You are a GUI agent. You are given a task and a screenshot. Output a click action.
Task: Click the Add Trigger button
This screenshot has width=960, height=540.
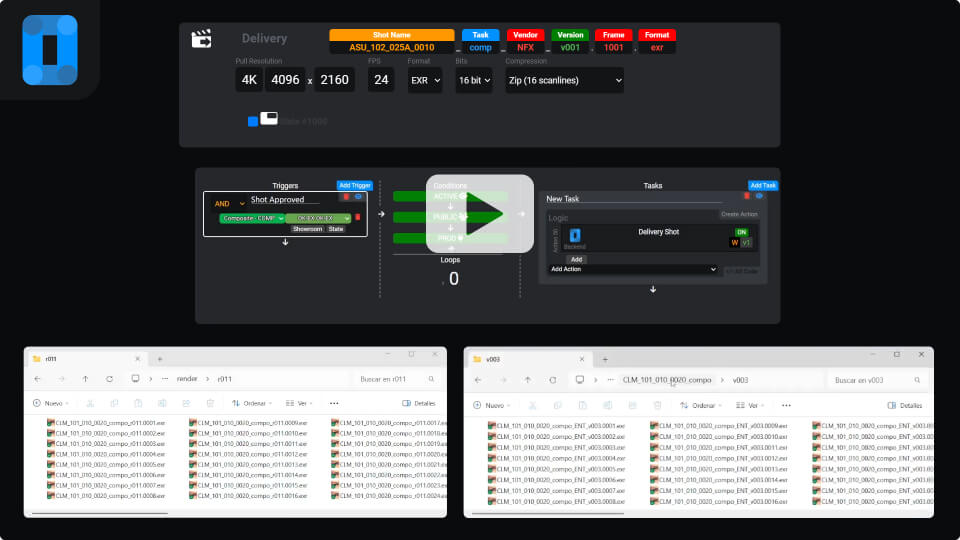point(354,185)
